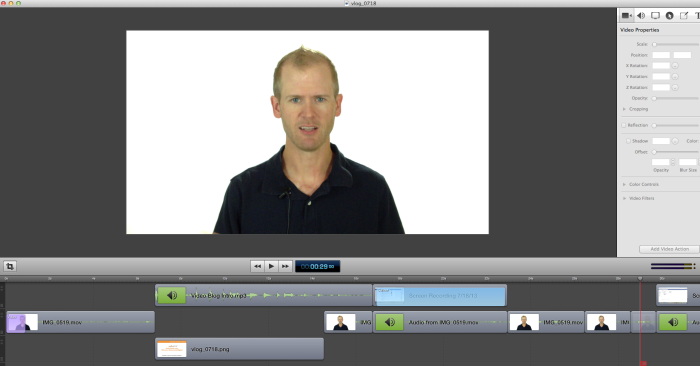The height and width of the screenshot is (366, 700).
Task: Click the speaker icon on the clip right of the playhead
Action: tap(673, 322)
